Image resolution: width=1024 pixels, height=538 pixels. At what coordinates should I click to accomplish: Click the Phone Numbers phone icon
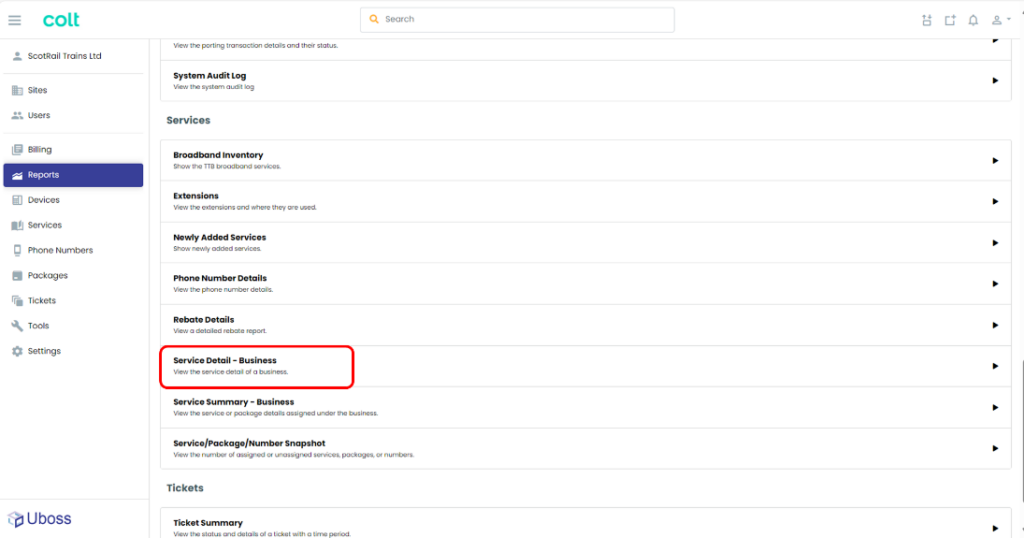pos(17,250)
